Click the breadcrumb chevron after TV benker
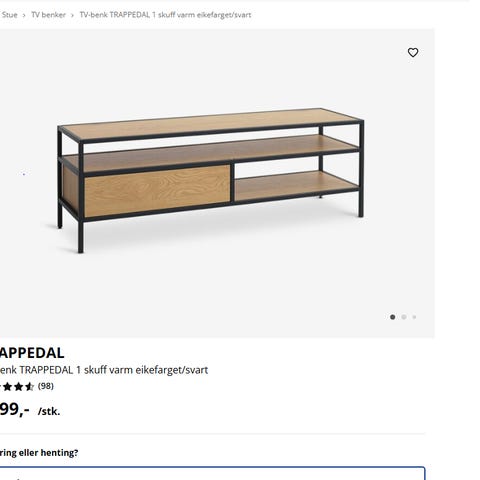This screenshot has width=480, height=480. click(72, 15)
